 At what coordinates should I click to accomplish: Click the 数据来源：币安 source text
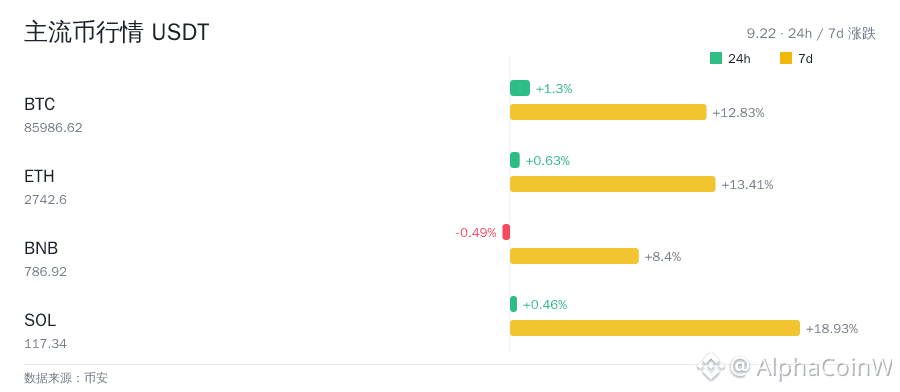(65, 378)
